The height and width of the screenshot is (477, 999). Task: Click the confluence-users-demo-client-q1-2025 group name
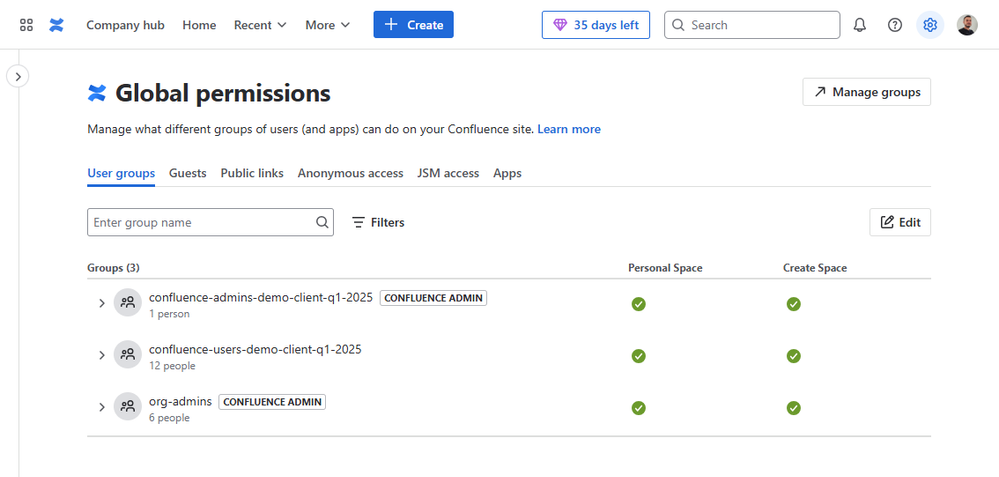point(255,349)
